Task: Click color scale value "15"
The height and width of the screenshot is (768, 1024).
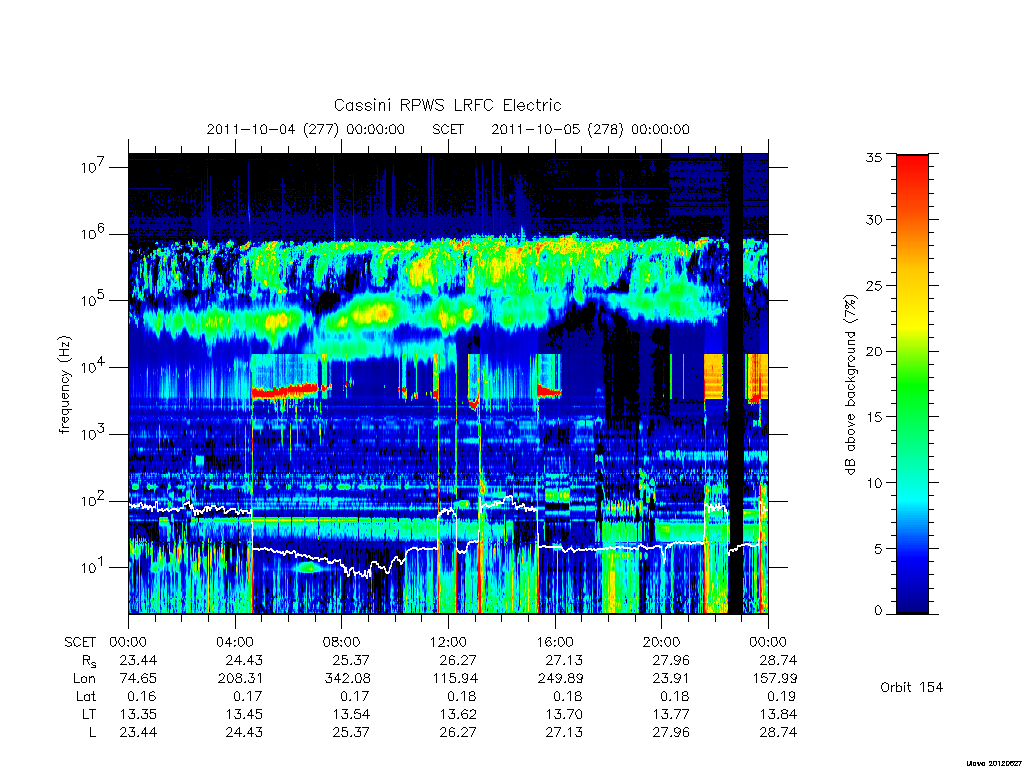Action: pyautogui.click(x=873, y=417)
